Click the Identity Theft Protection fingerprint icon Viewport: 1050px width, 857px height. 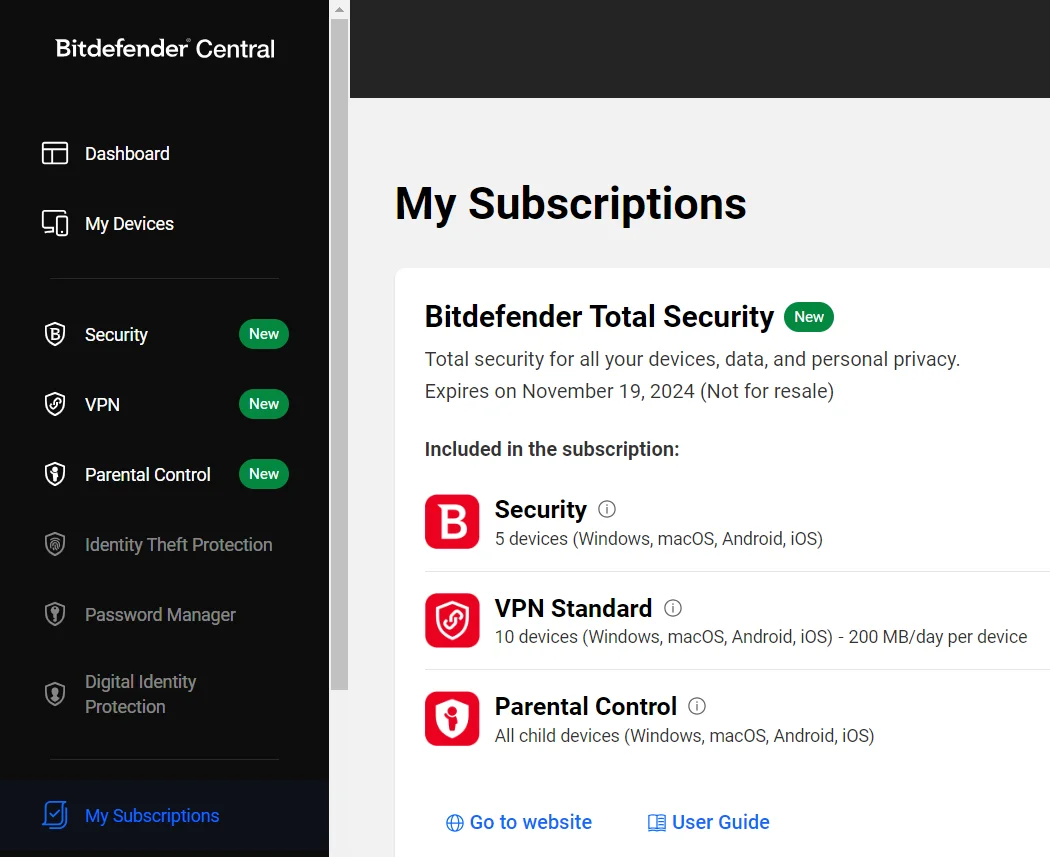tap(55, 544)
